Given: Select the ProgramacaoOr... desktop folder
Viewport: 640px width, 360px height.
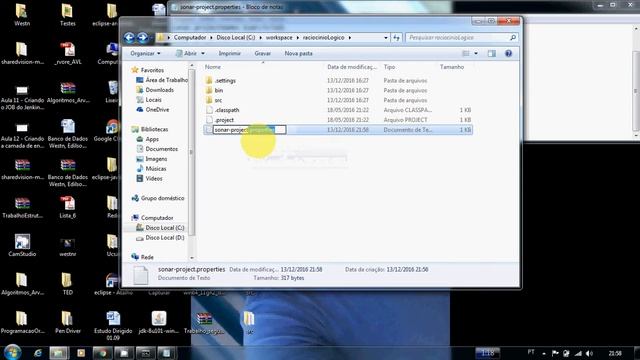Looking at the screenshot, I should tap(22, 322).
